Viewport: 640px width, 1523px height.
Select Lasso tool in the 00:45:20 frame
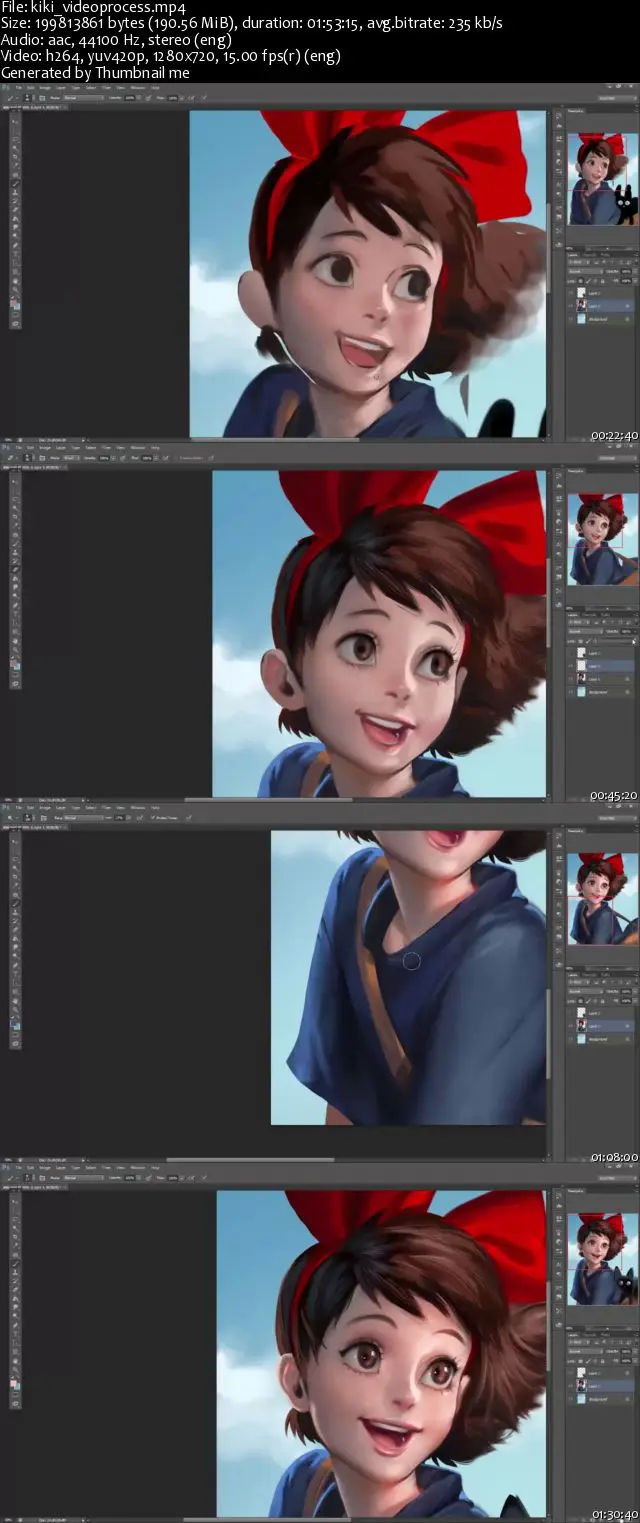[15, 499]
